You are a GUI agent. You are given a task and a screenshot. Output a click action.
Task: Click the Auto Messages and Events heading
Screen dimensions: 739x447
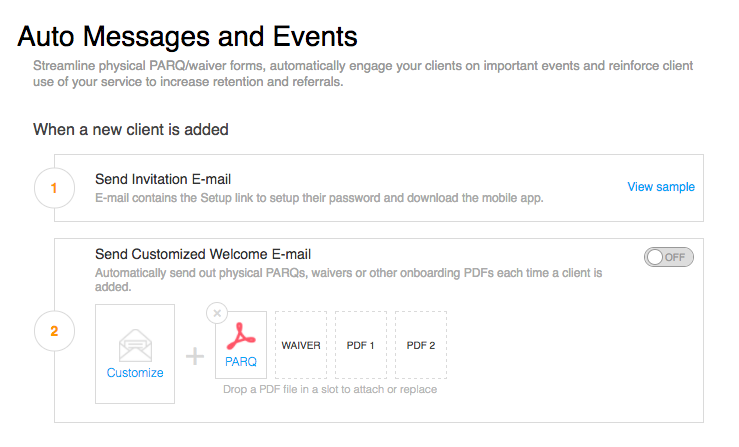click(188, 37)
